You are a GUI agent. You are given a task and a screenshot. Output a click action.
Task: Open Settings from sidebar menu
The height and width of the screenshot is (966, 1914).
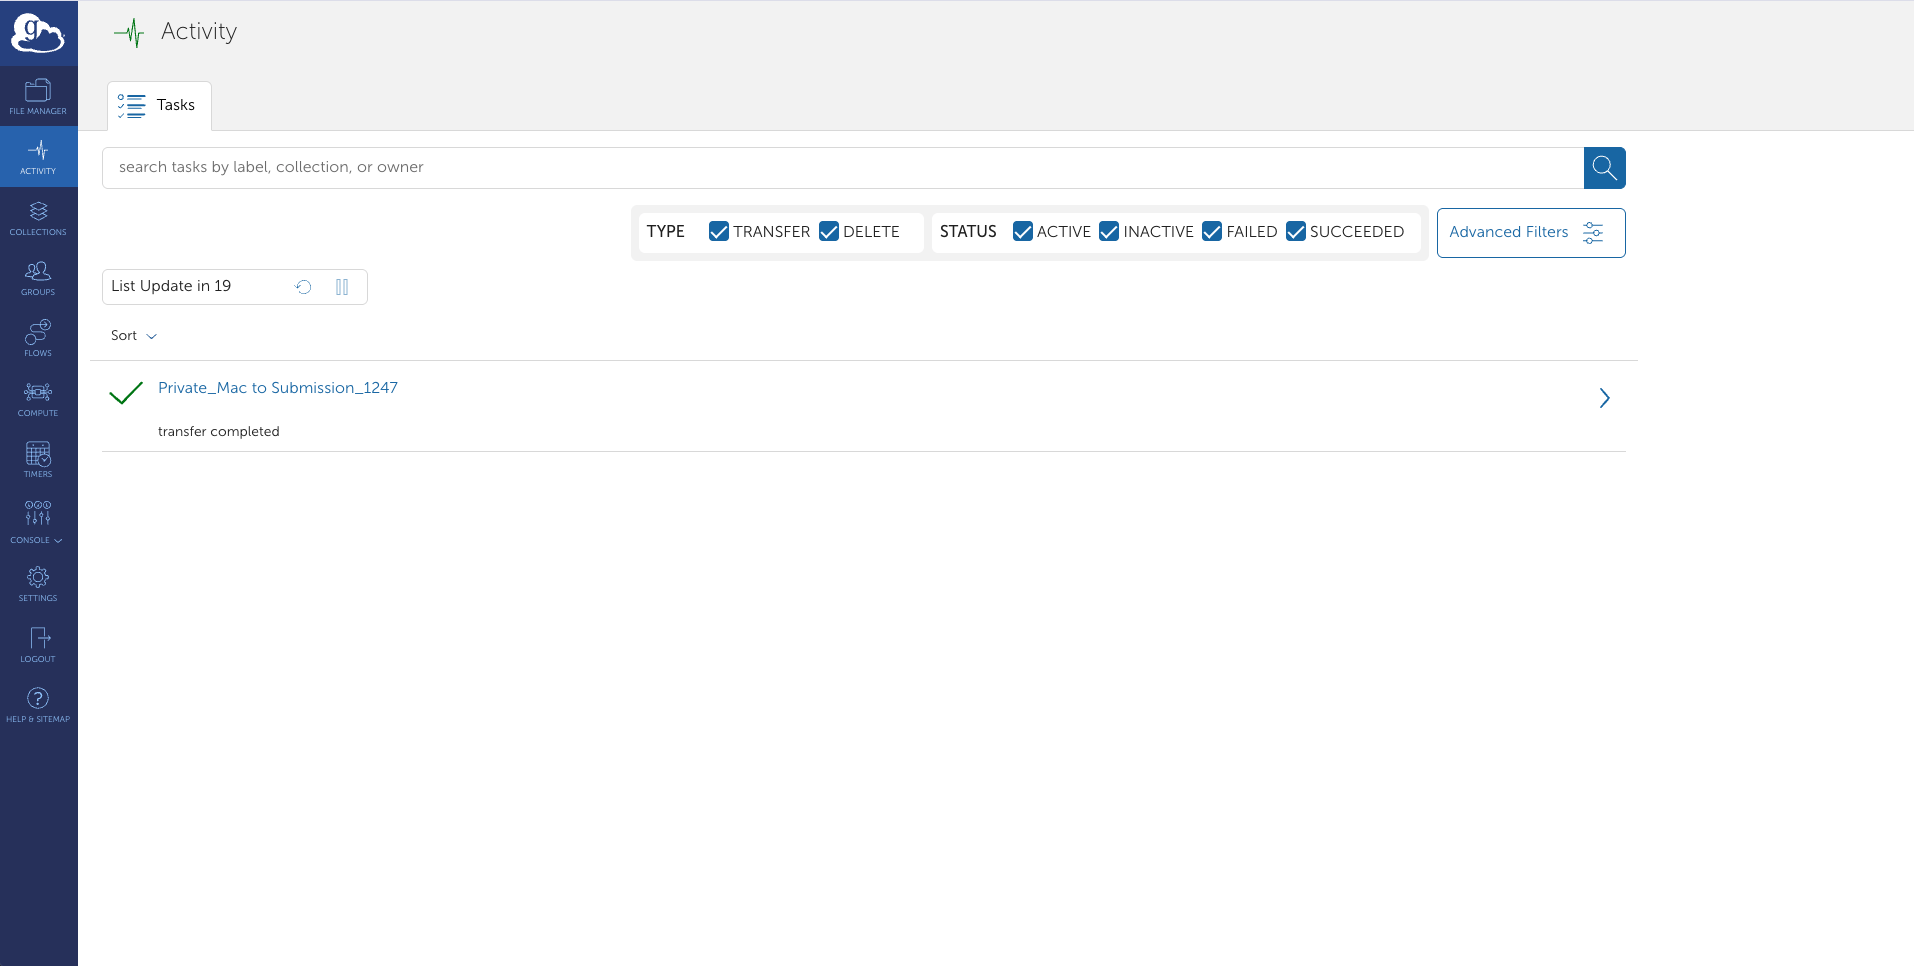pyautogui.click(x=38, y=584)
